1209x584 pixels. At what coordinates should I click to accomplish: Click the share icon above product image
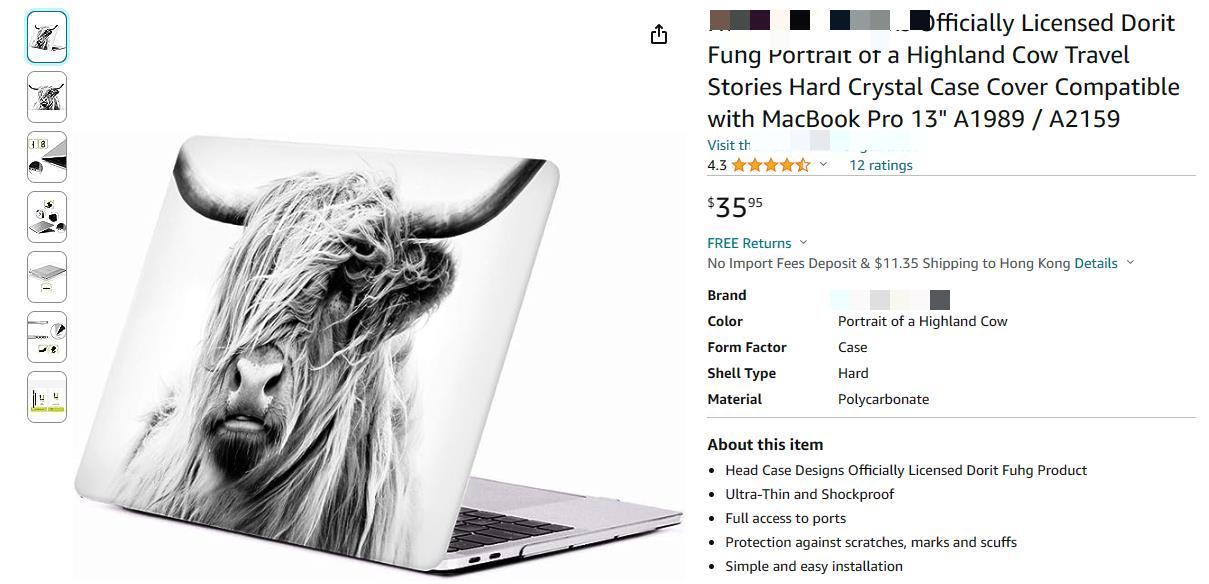click(x=658, y=35)
